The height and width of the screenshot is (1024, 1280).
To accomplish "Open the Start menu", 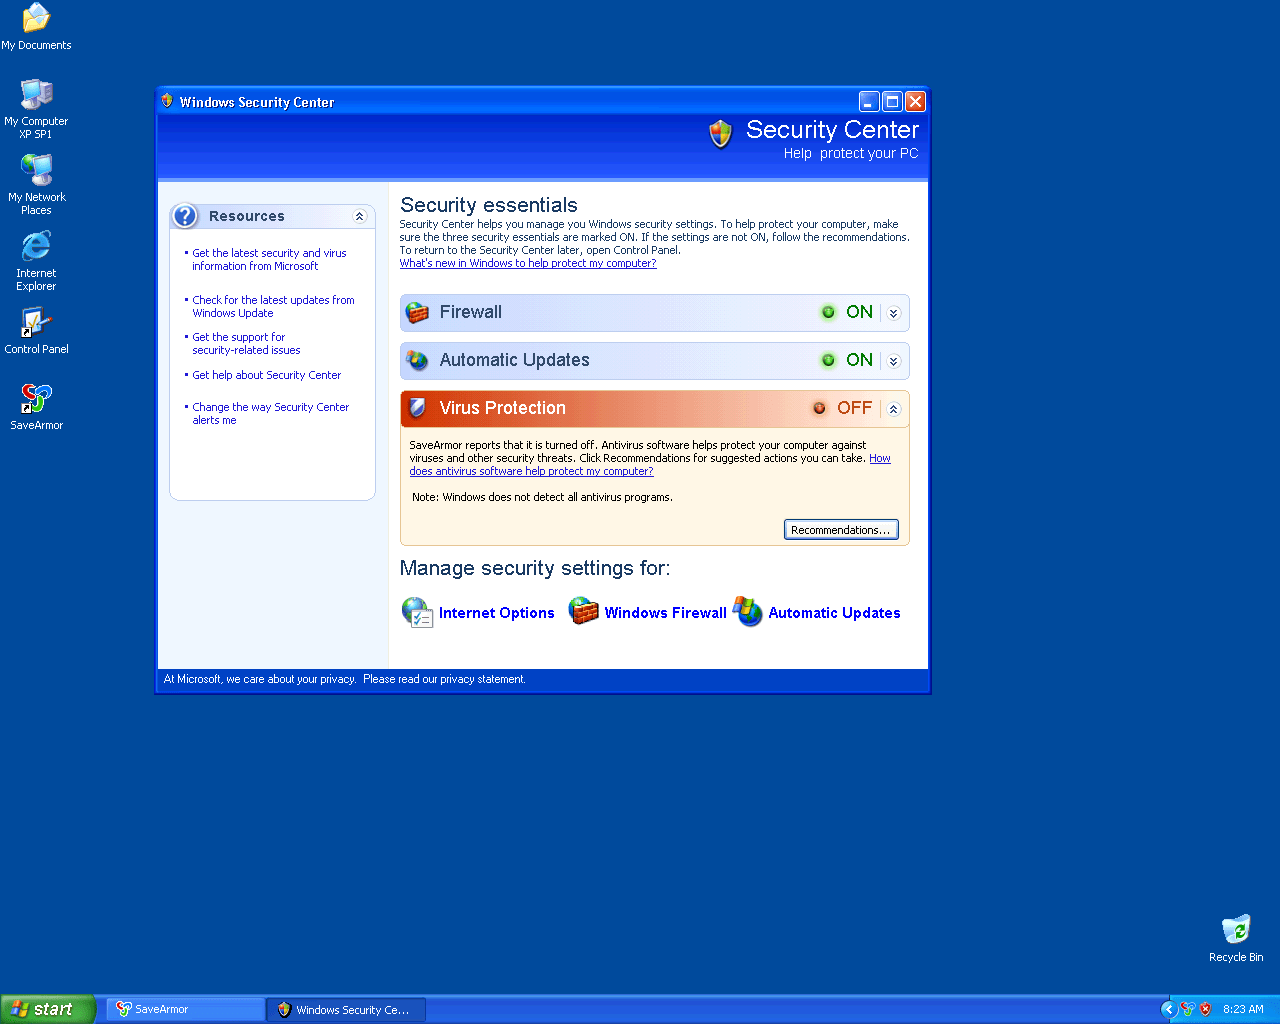I will point(48,1009).
